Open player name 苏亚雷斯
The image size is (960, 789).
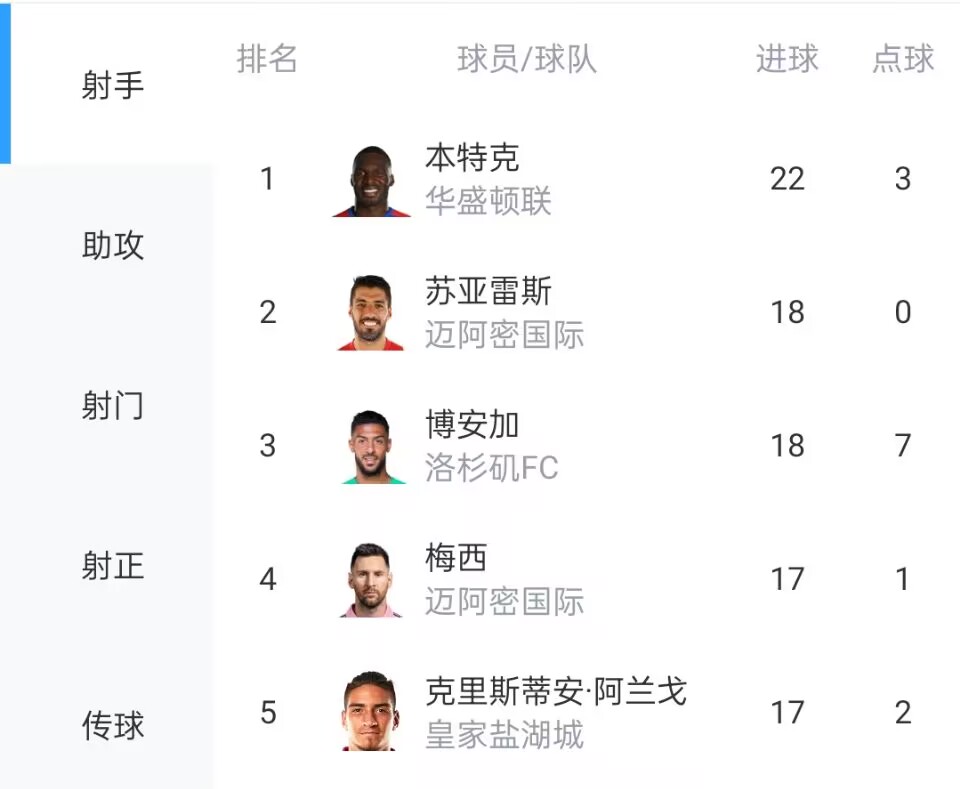click(489, 291)
